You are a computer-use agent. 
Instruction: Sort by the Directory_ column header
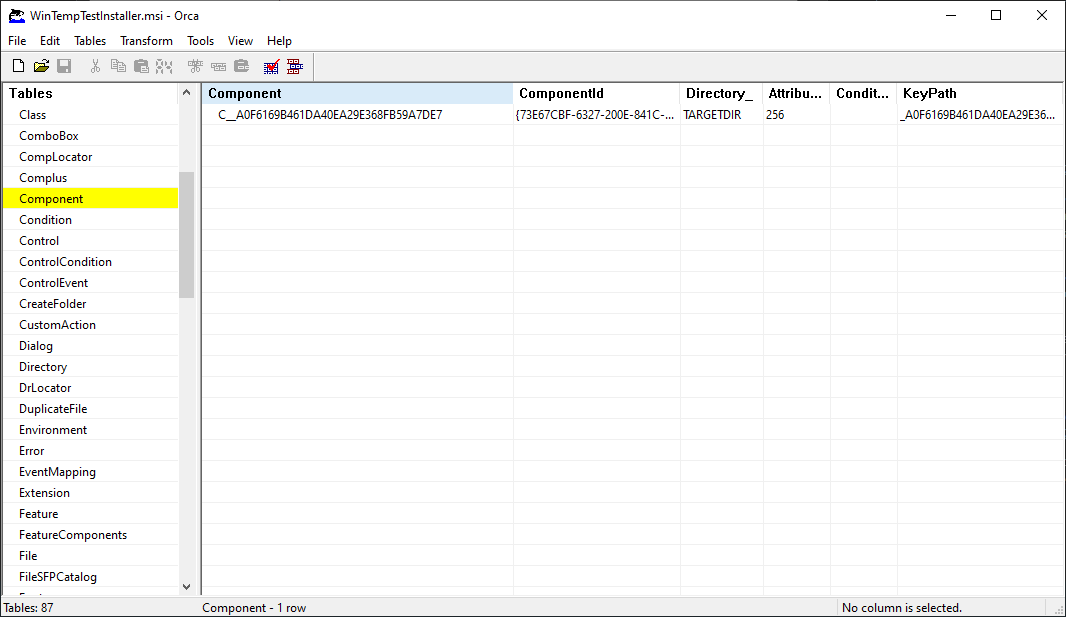tap(721, 93)
